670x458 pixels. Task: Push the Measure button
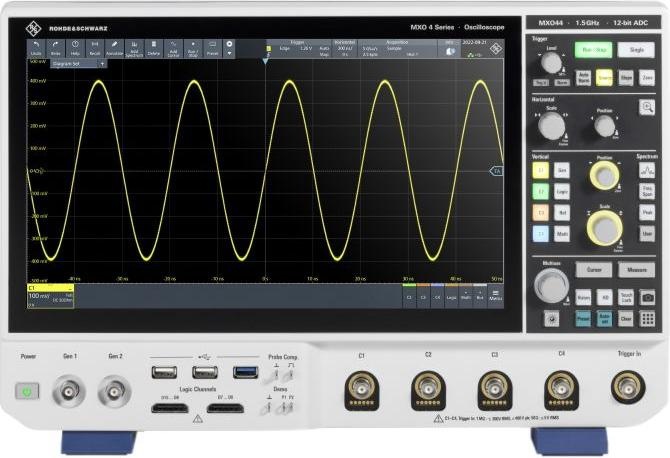[x=637, y=270]
